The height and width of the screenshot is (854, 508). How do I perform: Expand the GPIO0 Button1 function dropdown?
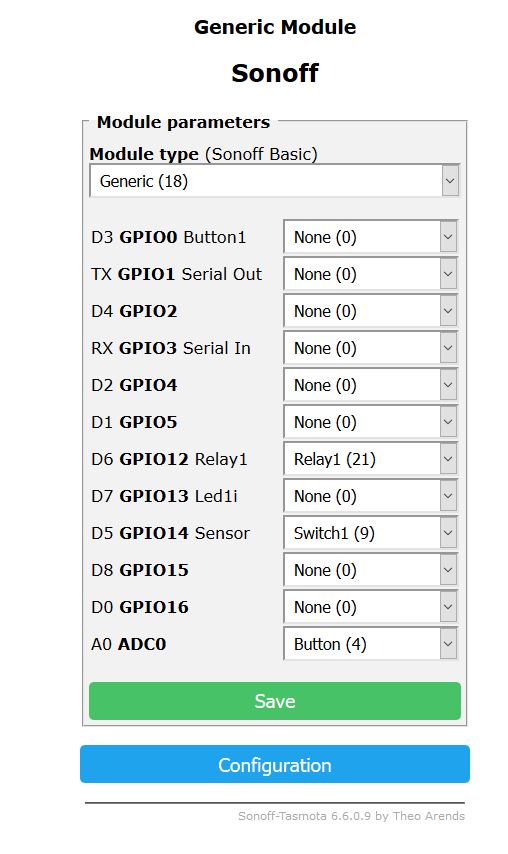coord(370,237)
